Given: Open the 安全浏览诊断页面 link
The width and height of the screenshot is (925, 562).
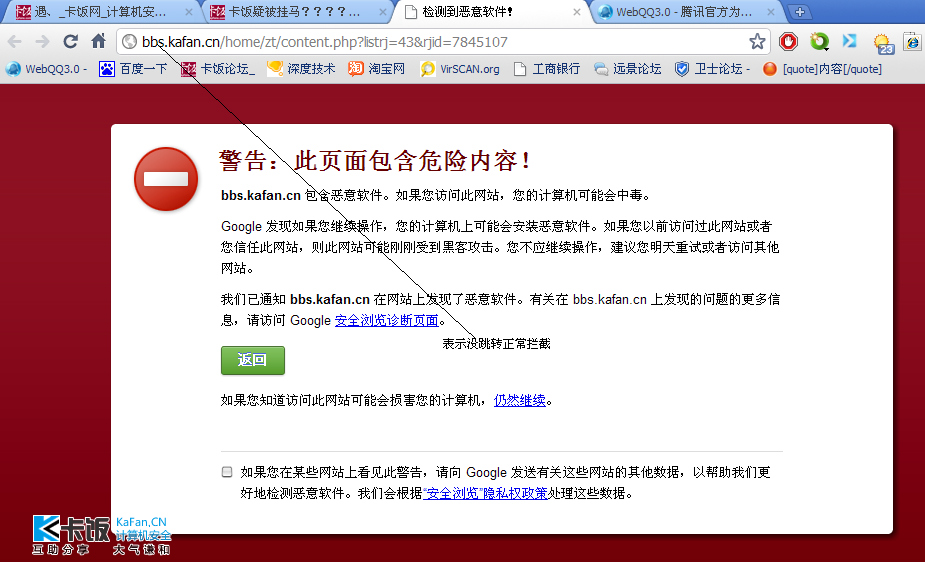Looking at the screenshot, I should point(386,320).
